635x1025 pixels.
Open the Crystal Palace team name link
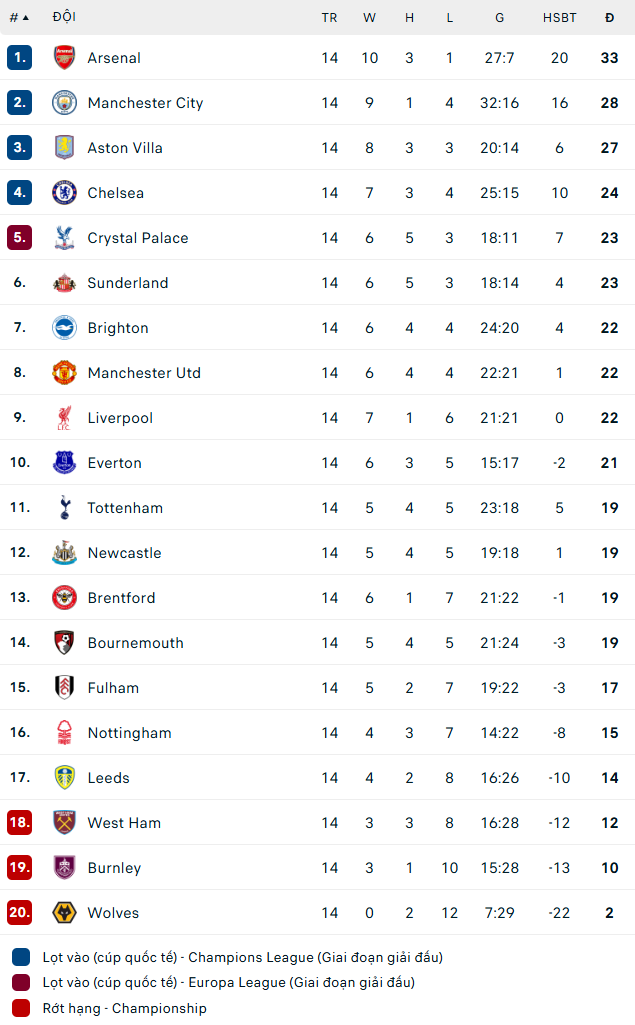[x=137, y=238]
